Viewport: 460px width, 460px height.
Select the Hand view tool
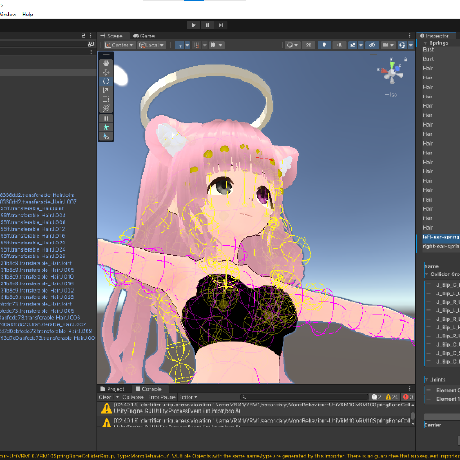106,63
